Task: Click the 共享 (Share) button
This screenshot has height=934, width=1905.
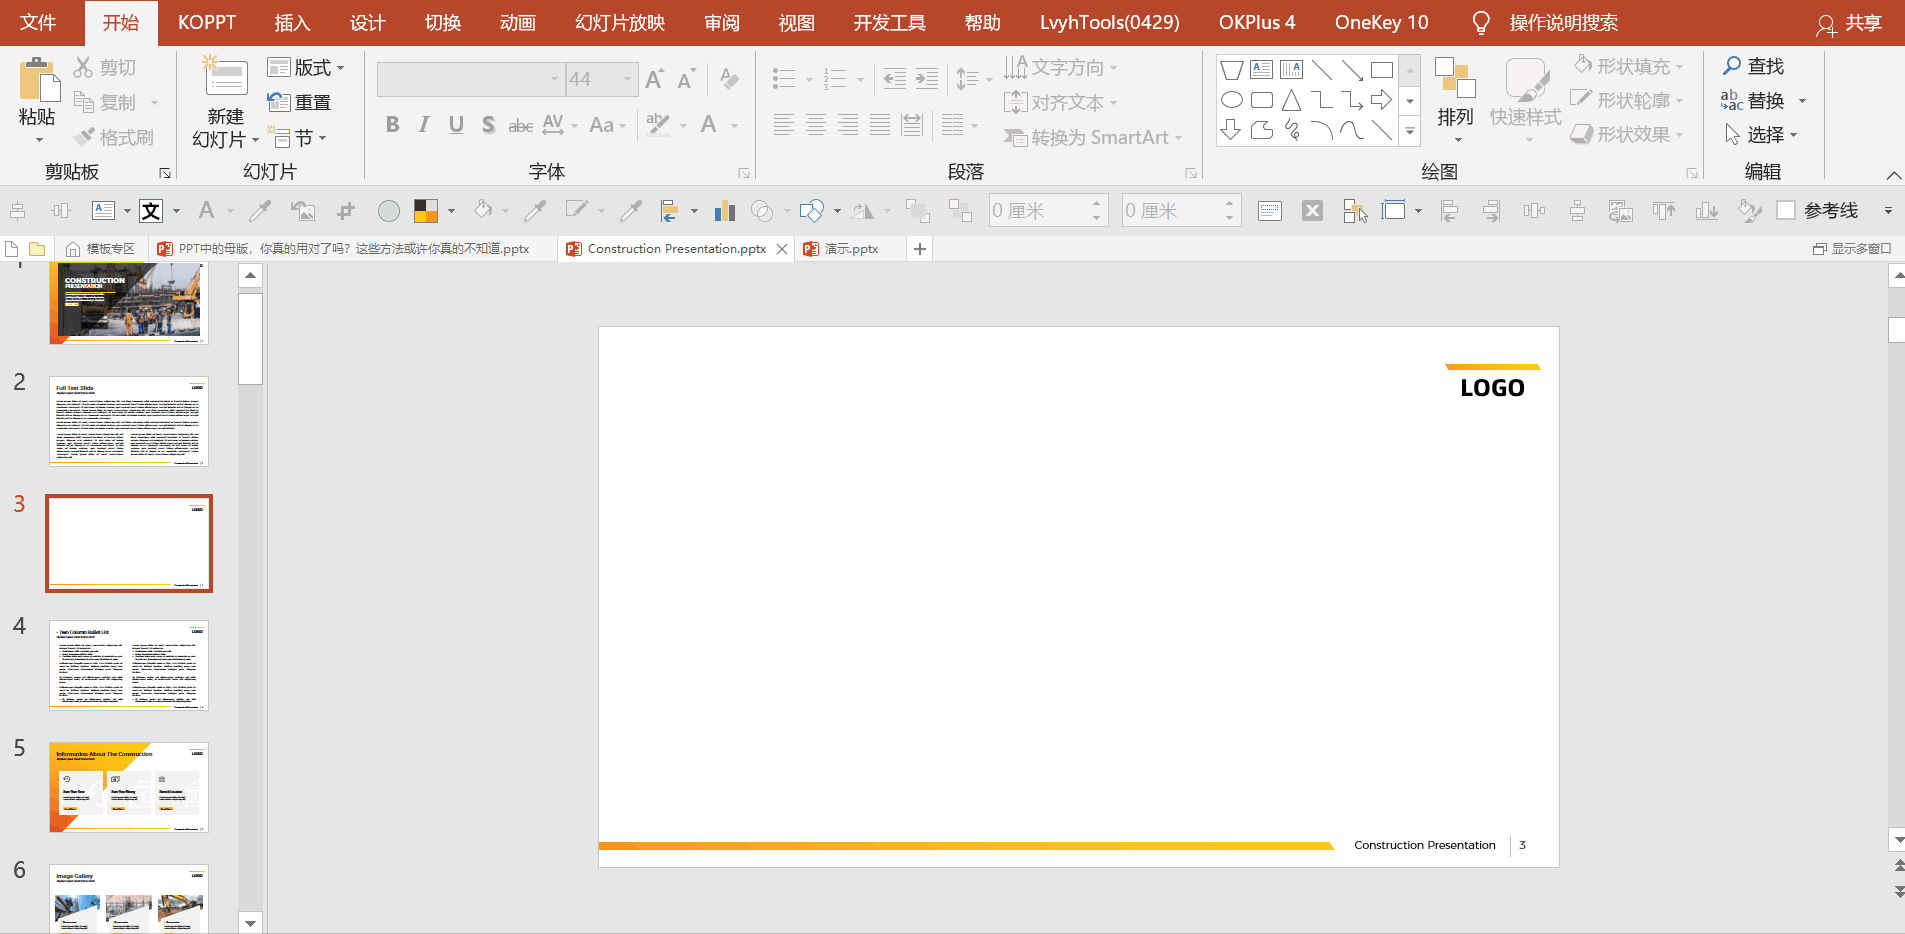Action: [x=1850, y=23]
